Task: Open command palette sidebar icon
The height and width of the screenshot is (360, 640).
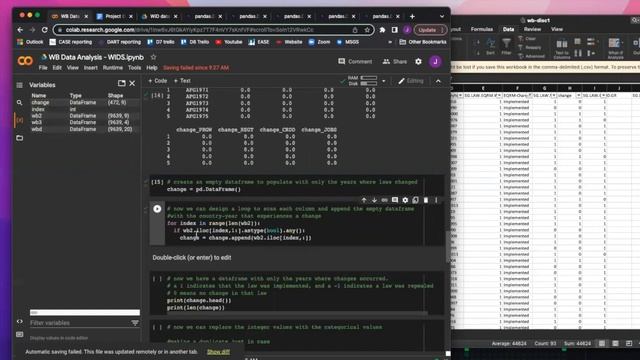Action: [x=20, y=334]
